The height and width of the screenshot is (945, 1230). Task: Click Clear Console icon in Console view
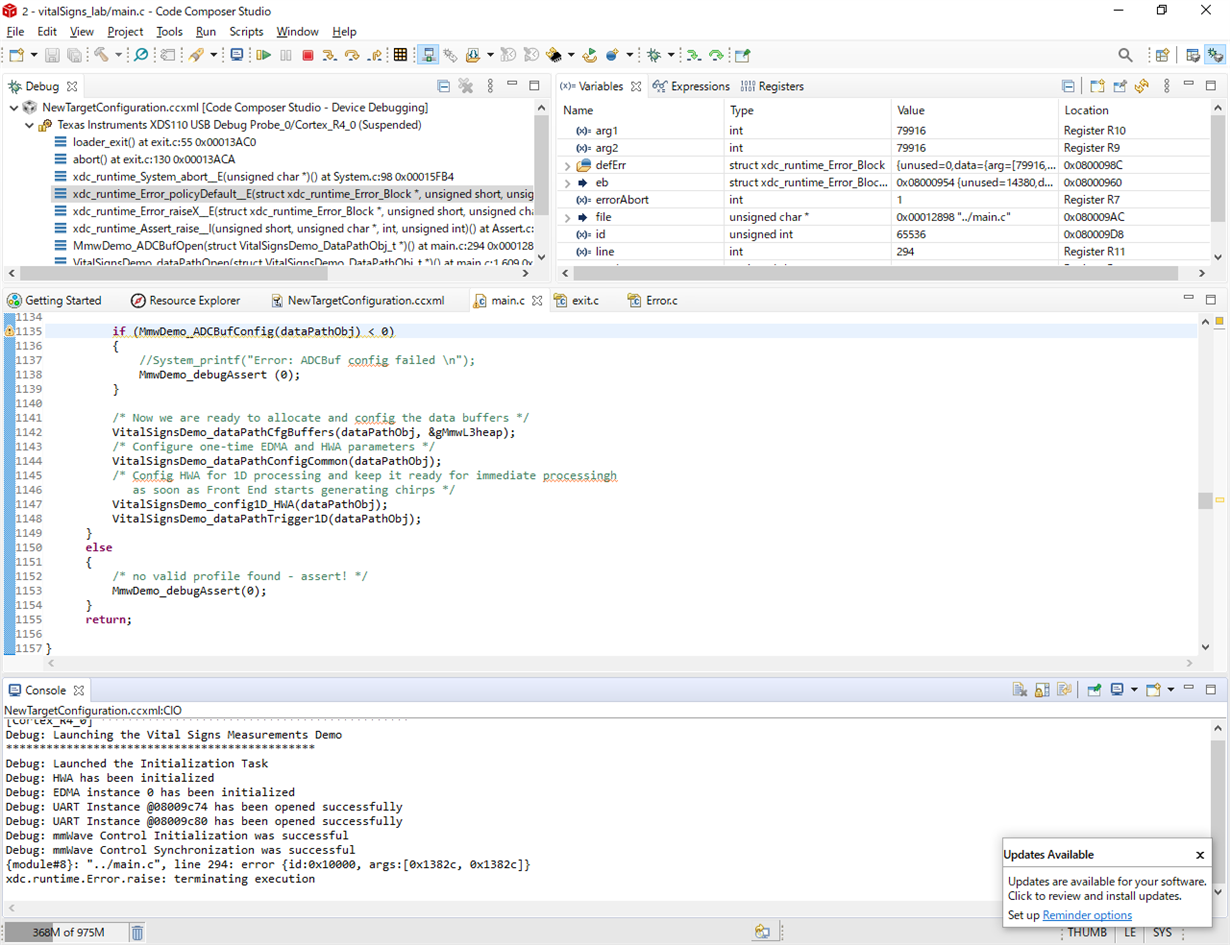(x=1020, y=690)
